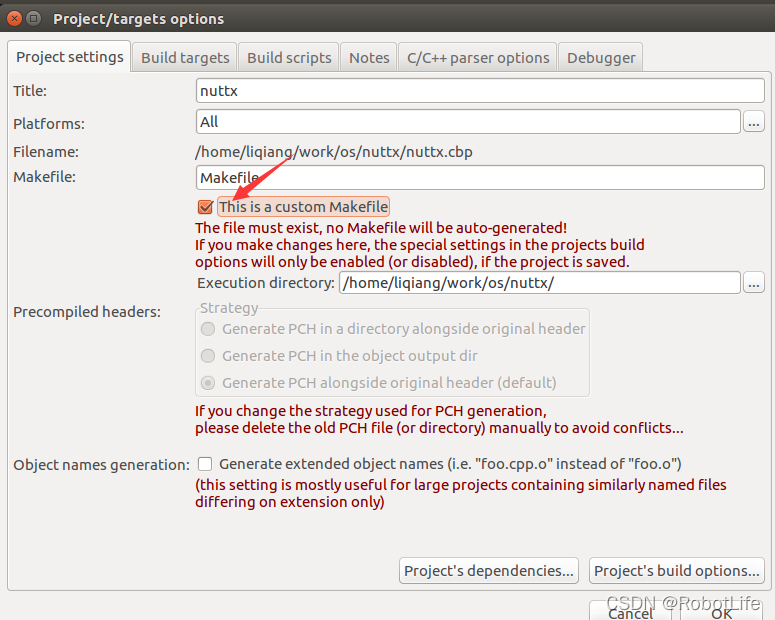Open Project's dependencies dialog
The image size is (775, 620).
point(489,571)
